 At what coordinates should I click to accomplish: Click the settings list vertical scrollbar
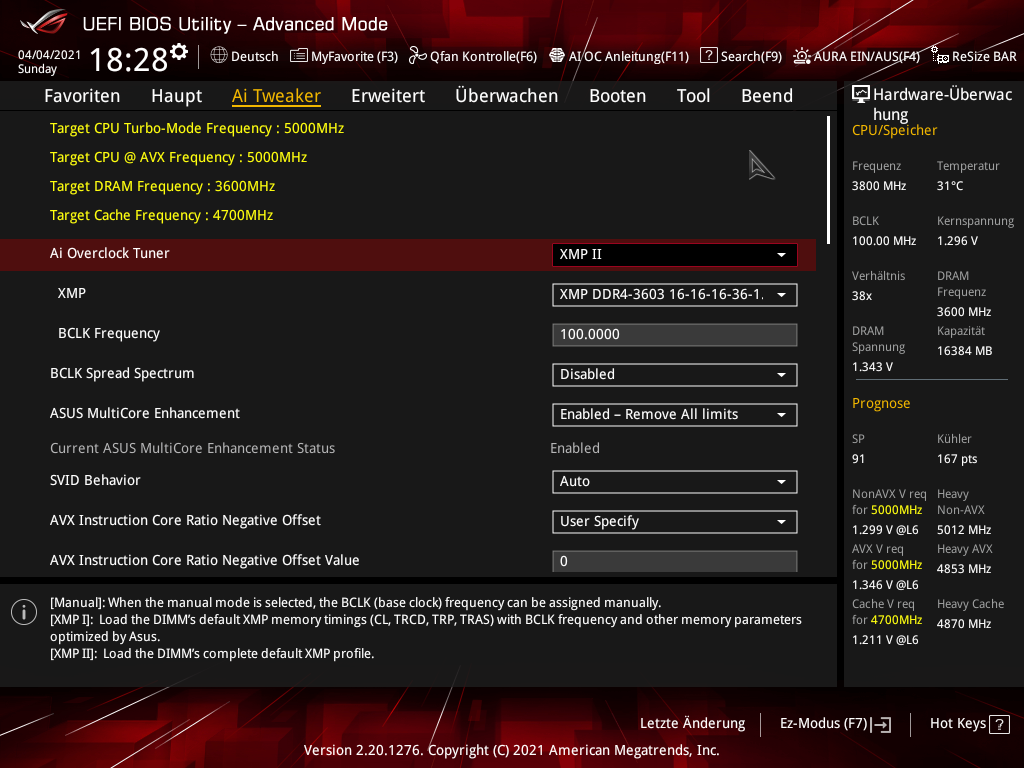[x=828, y=180]
